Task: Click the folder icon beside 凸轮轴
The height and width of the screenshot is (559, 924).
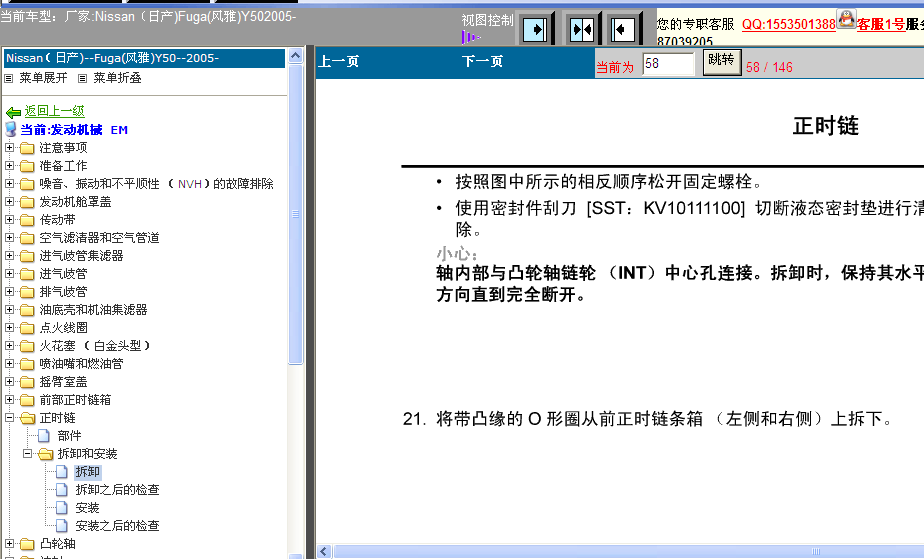Action: pos(27,544)
